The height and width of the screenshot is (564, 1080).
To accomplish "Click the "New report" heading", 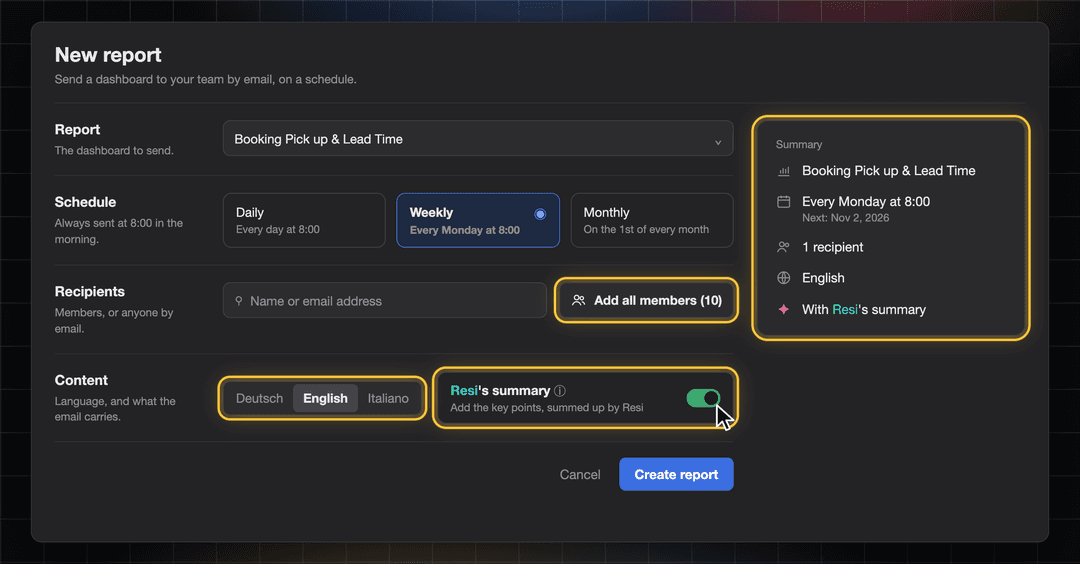I will [x=108, y=55].
